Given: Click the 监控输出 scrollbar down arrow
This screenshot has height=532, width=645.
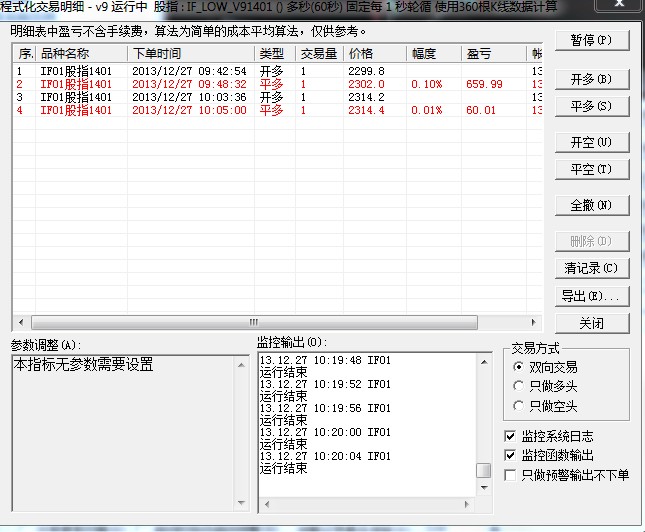Looking at the screenshot, I should tap(484, 489).
